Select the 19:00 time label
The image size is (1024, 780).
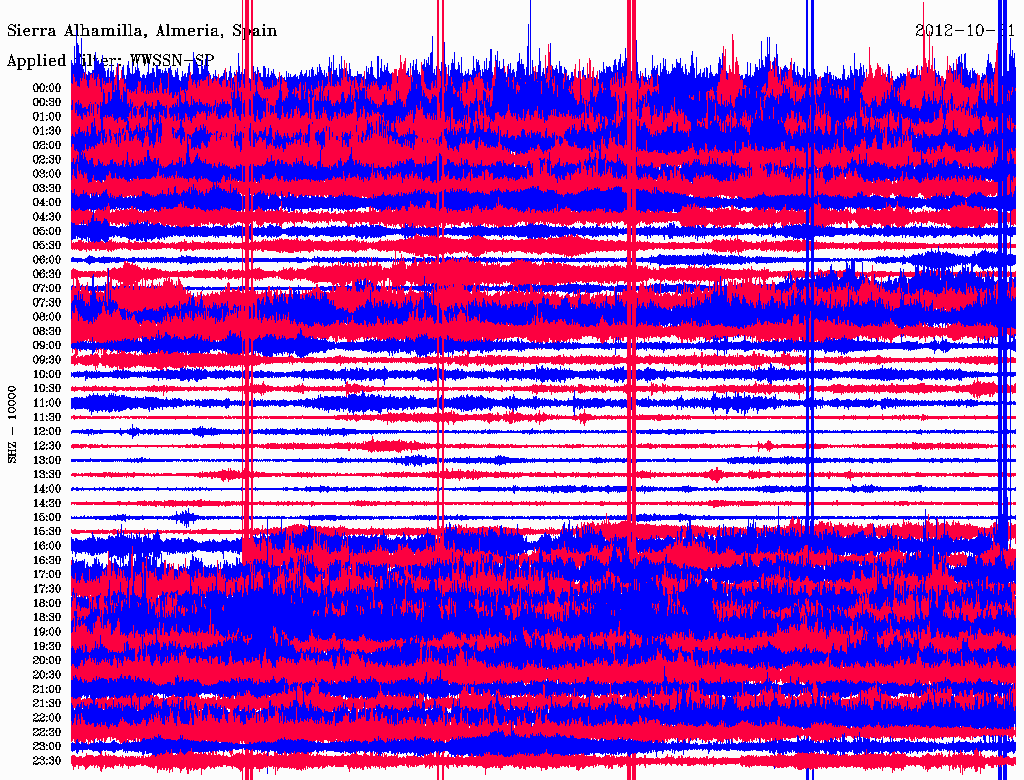(x=46, y=632)
